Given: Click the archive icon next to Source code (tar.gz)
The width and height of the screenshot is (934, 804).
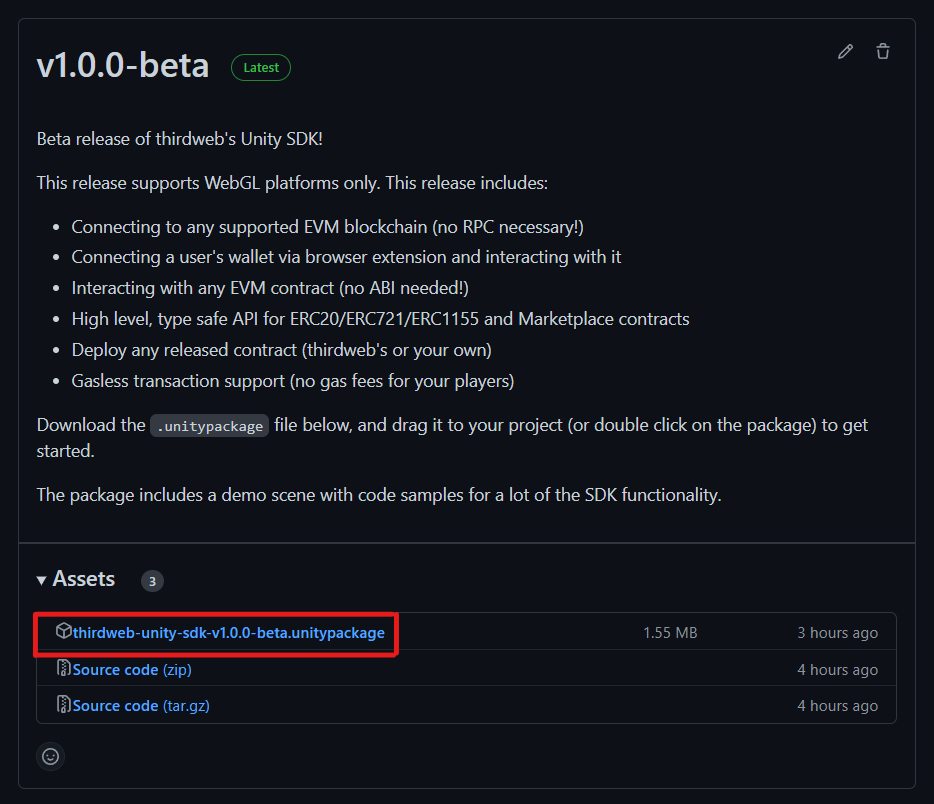Looking at the screenshot, I should pos(64,705).
